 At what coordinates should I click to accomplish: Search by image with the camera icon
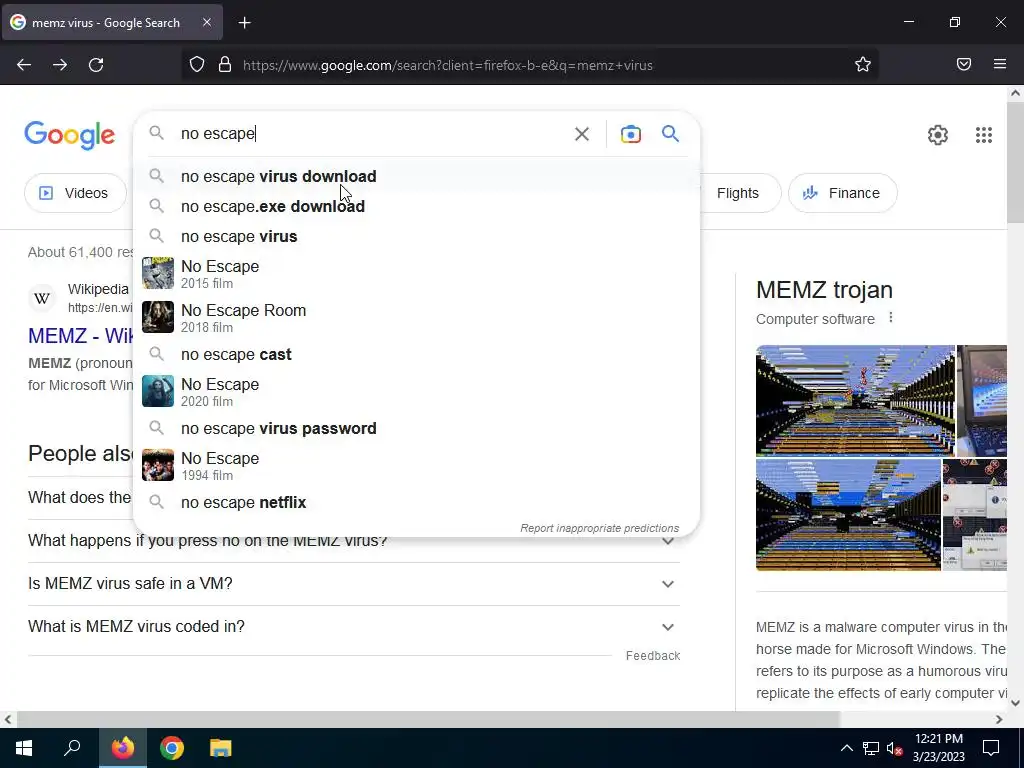[x=631, y=134]
